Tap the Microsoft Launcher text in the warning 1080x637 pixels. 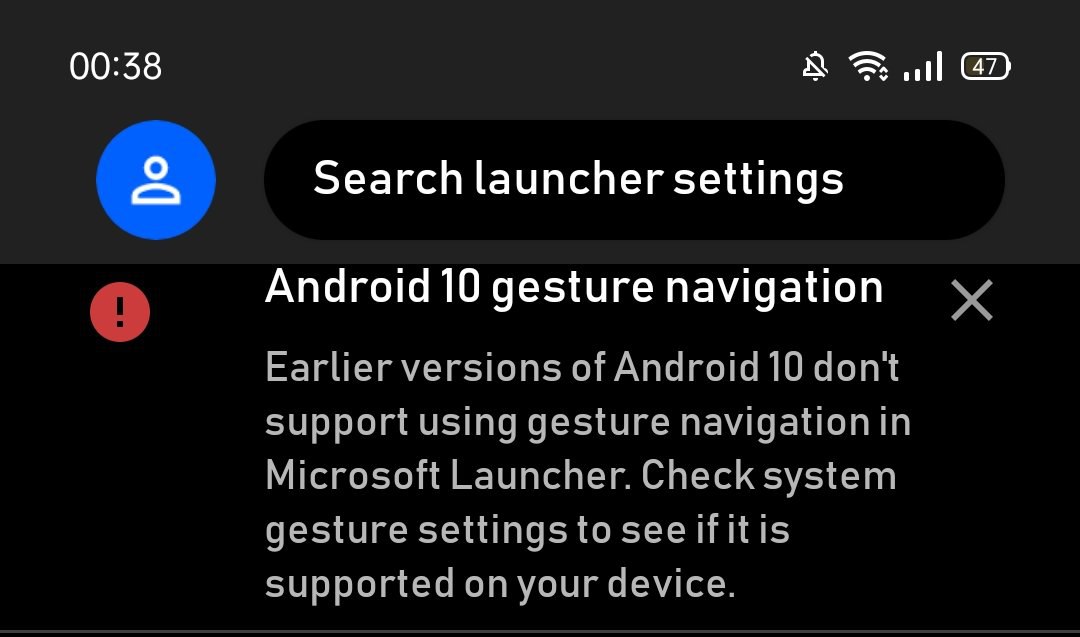(448, 475)
